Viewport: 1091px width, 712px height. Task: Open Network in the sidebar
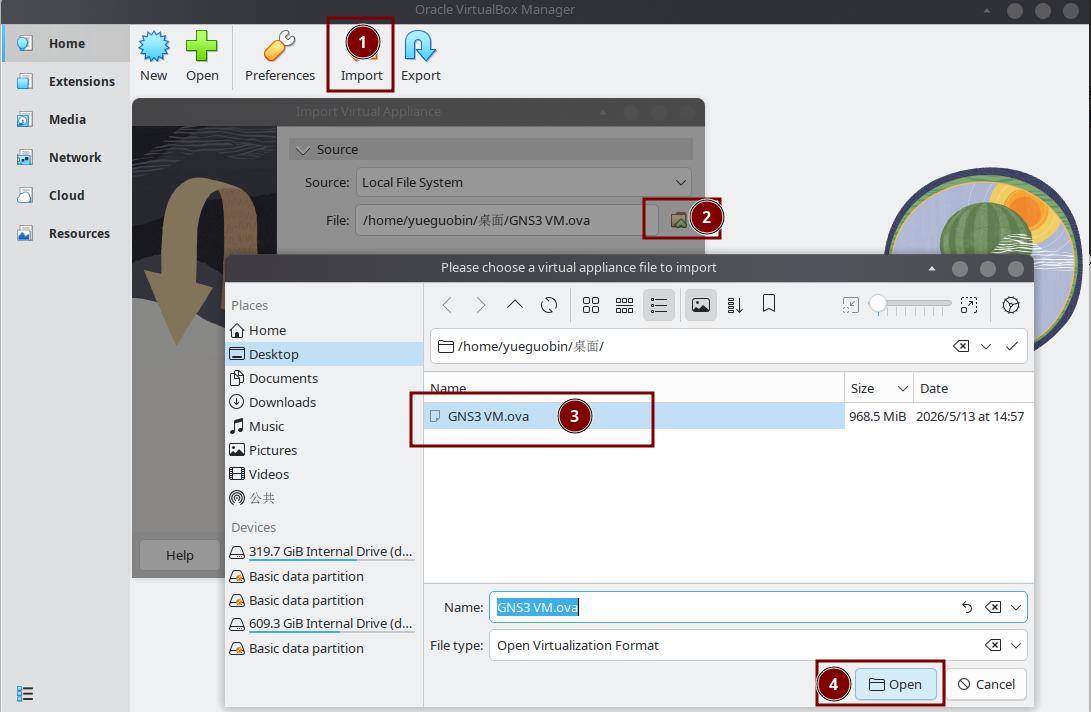(67, 157)
